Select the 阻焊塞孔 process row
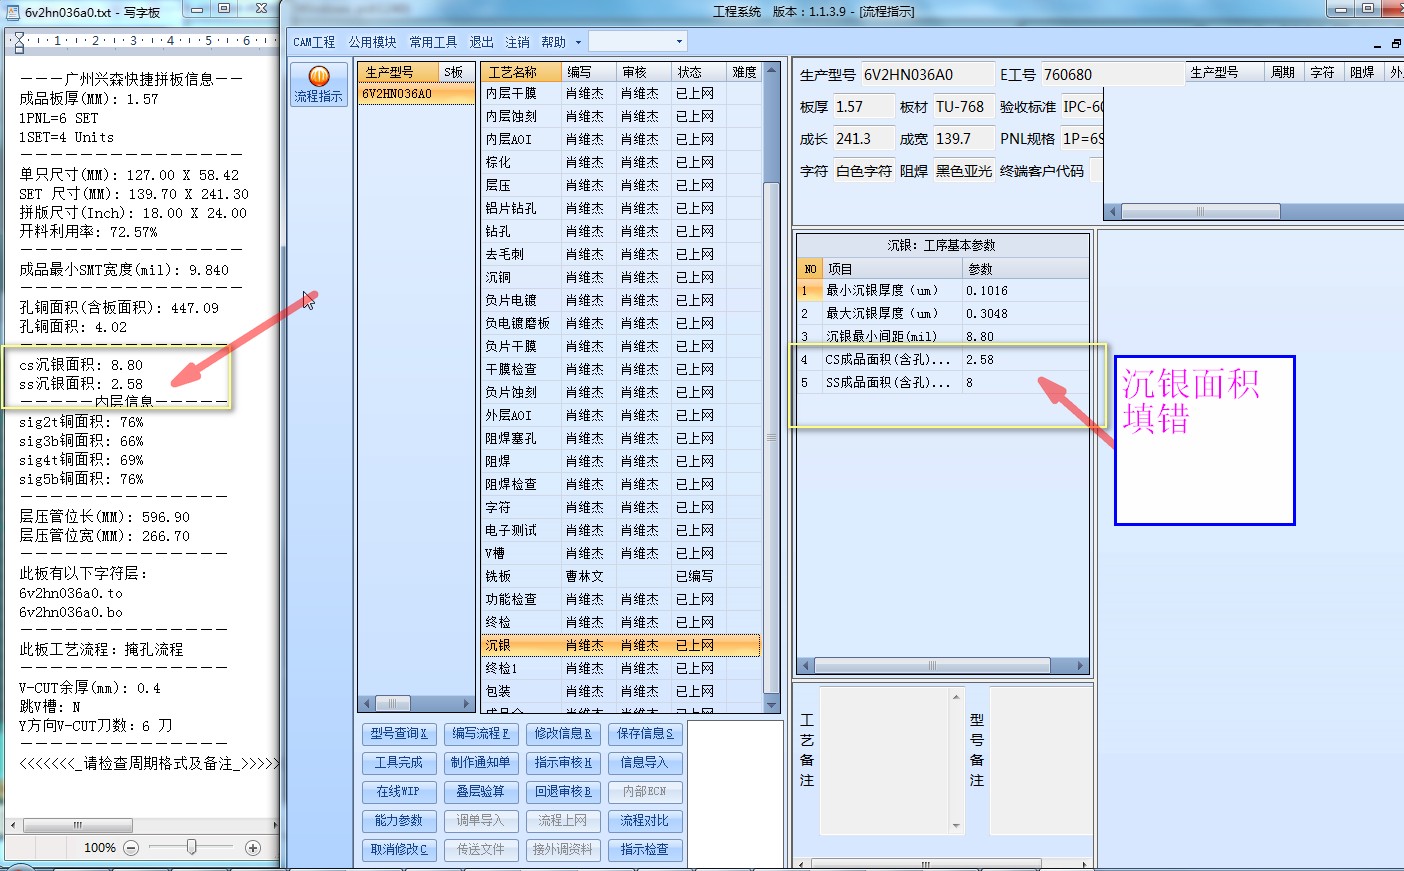1404x871 pixels. 620,438
